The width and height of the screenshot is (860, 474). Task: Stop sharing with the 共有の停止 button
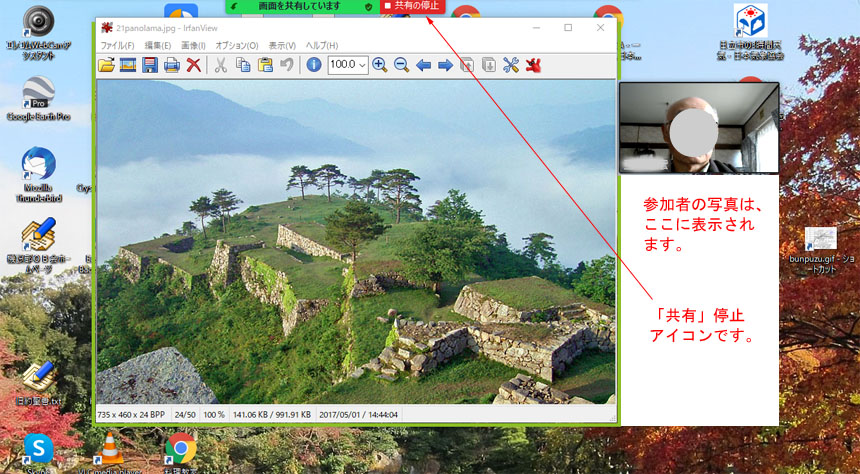(x=412, y=6)
